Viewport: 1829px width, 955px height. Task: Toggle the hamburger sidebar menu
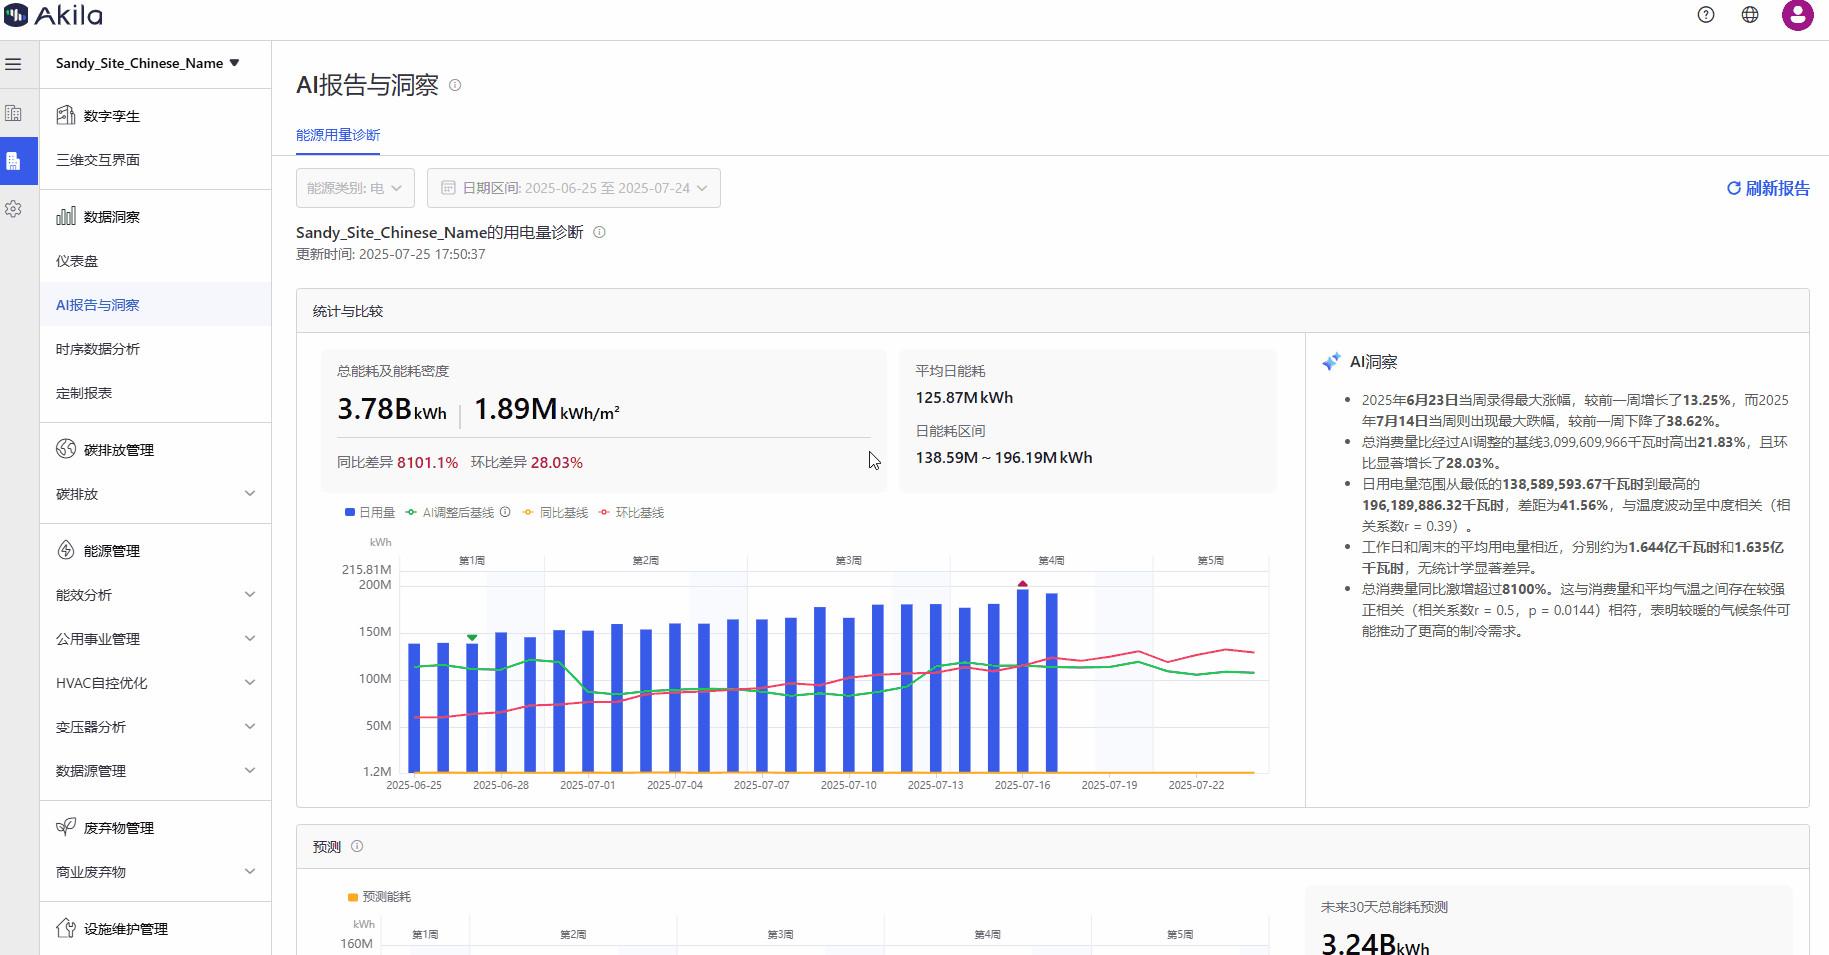[x=13, y=64]
